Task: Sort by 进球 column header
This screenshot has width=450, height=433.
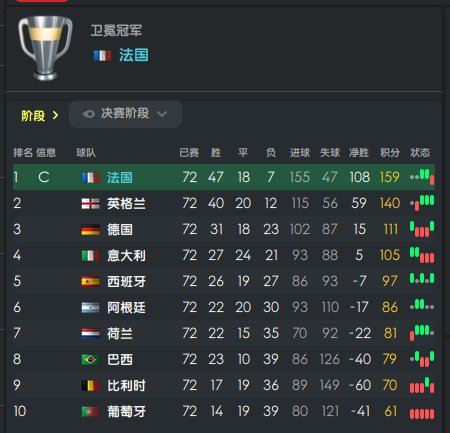Action: coord(300,153)
